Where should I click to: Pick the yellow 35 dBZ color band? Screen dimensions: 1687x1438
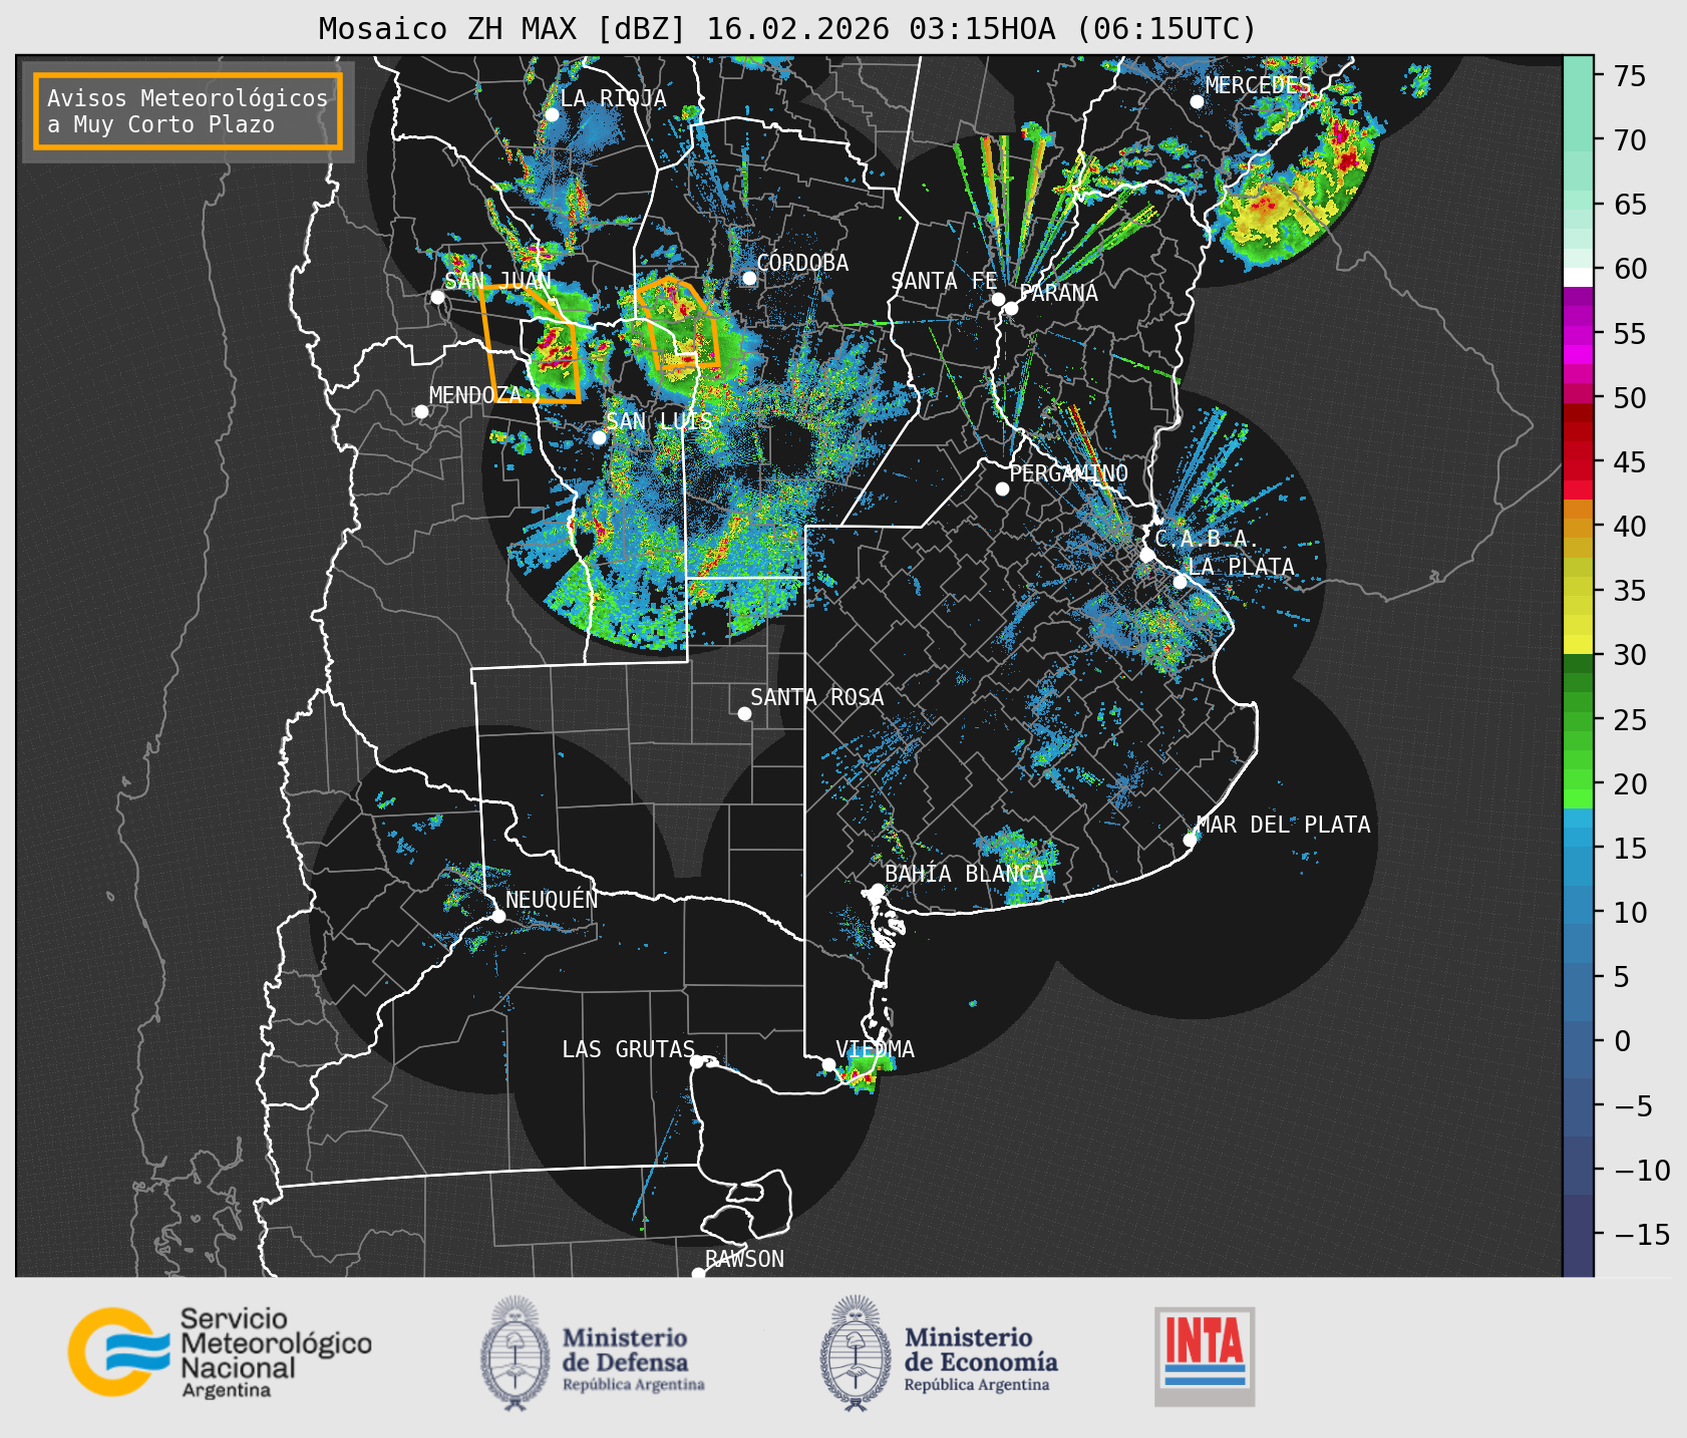click(x=1578, y=591)
